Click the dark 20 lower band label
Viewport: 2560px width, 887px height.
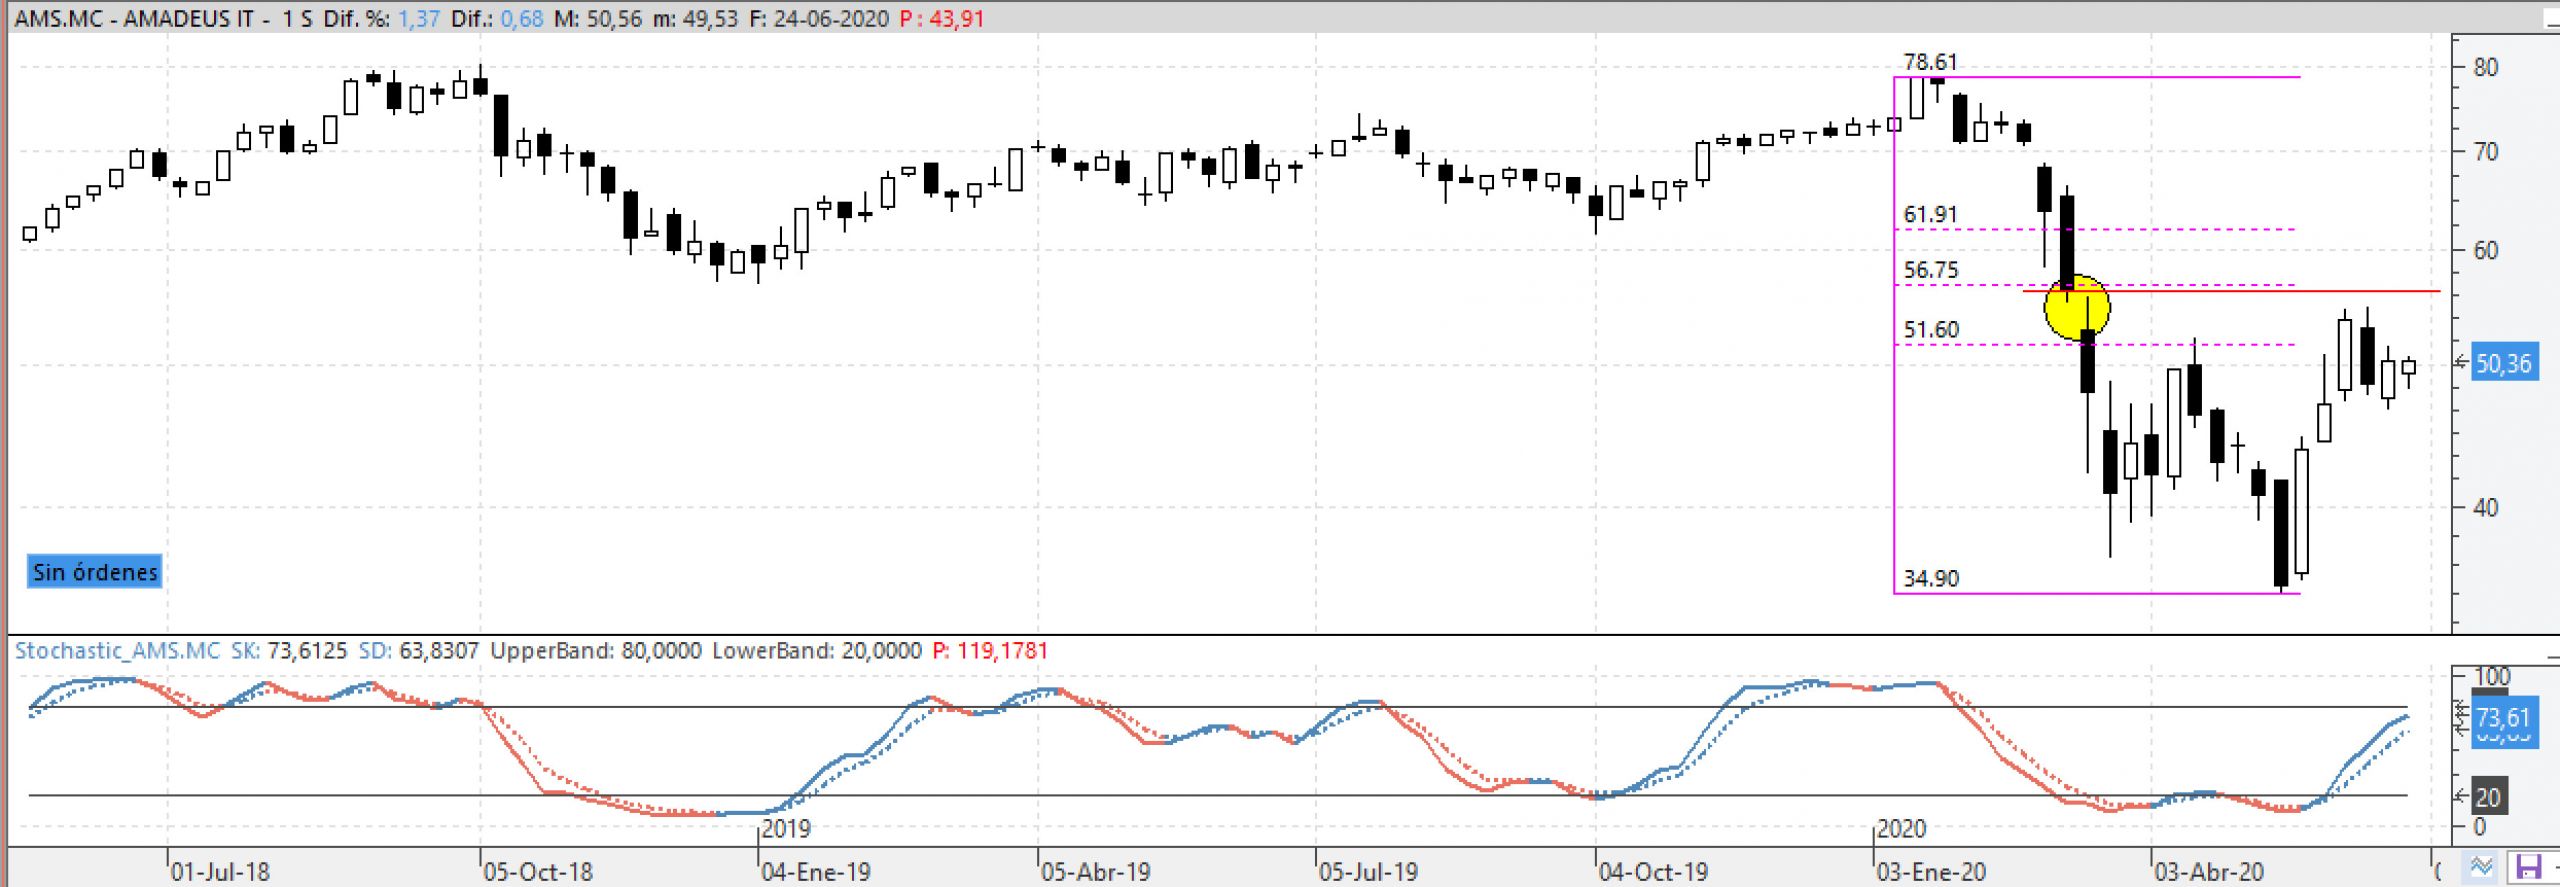pyautogui.click(x=2488, y=797)
